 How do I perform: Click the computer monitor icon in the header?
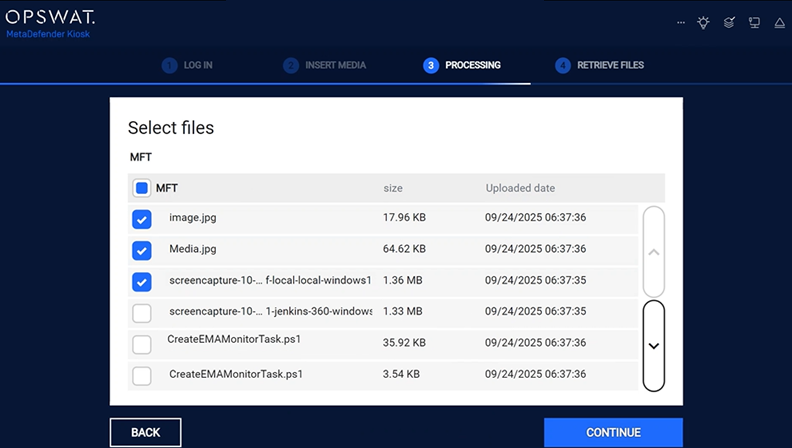[x=755, y=22]
